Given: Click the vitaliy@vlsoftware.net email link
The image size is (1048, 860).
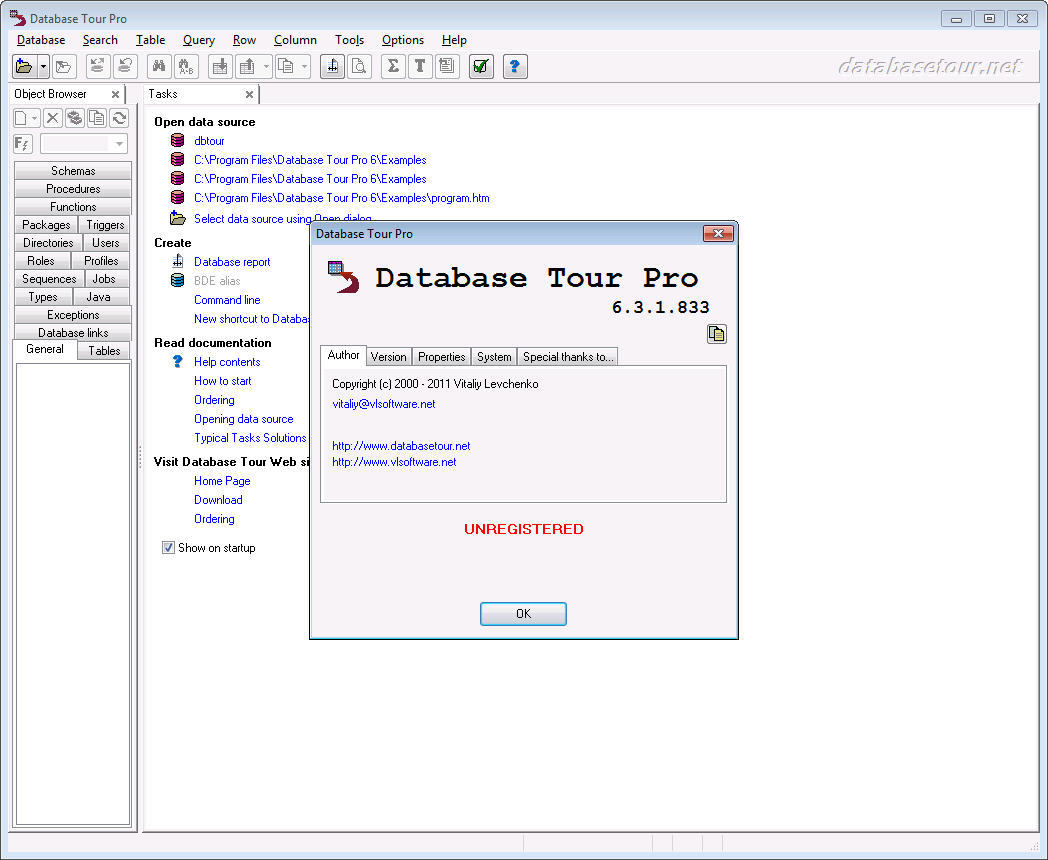Looking at the screenshot, I should click(384, 404).
